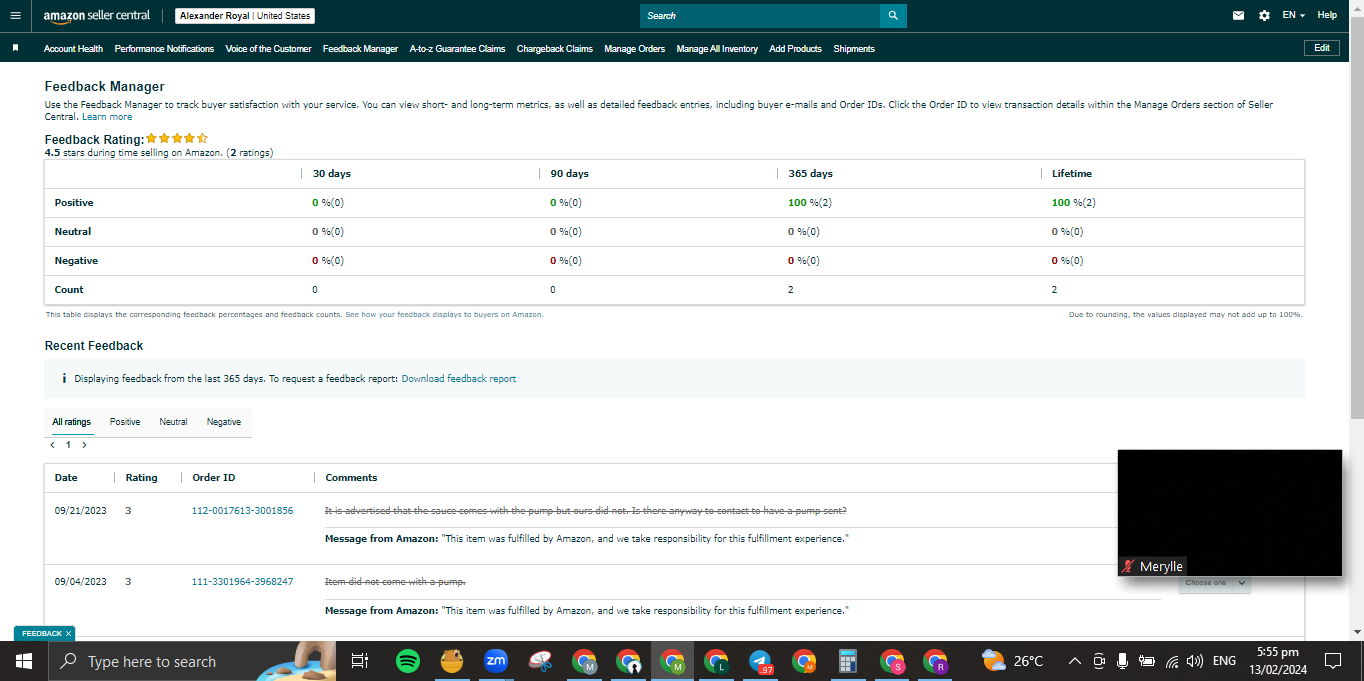Open Choose one dropdown for 09/04/2023 feedback
Image resolution: width=1364 pixels, height=681 pixels.
(1214, 582)
